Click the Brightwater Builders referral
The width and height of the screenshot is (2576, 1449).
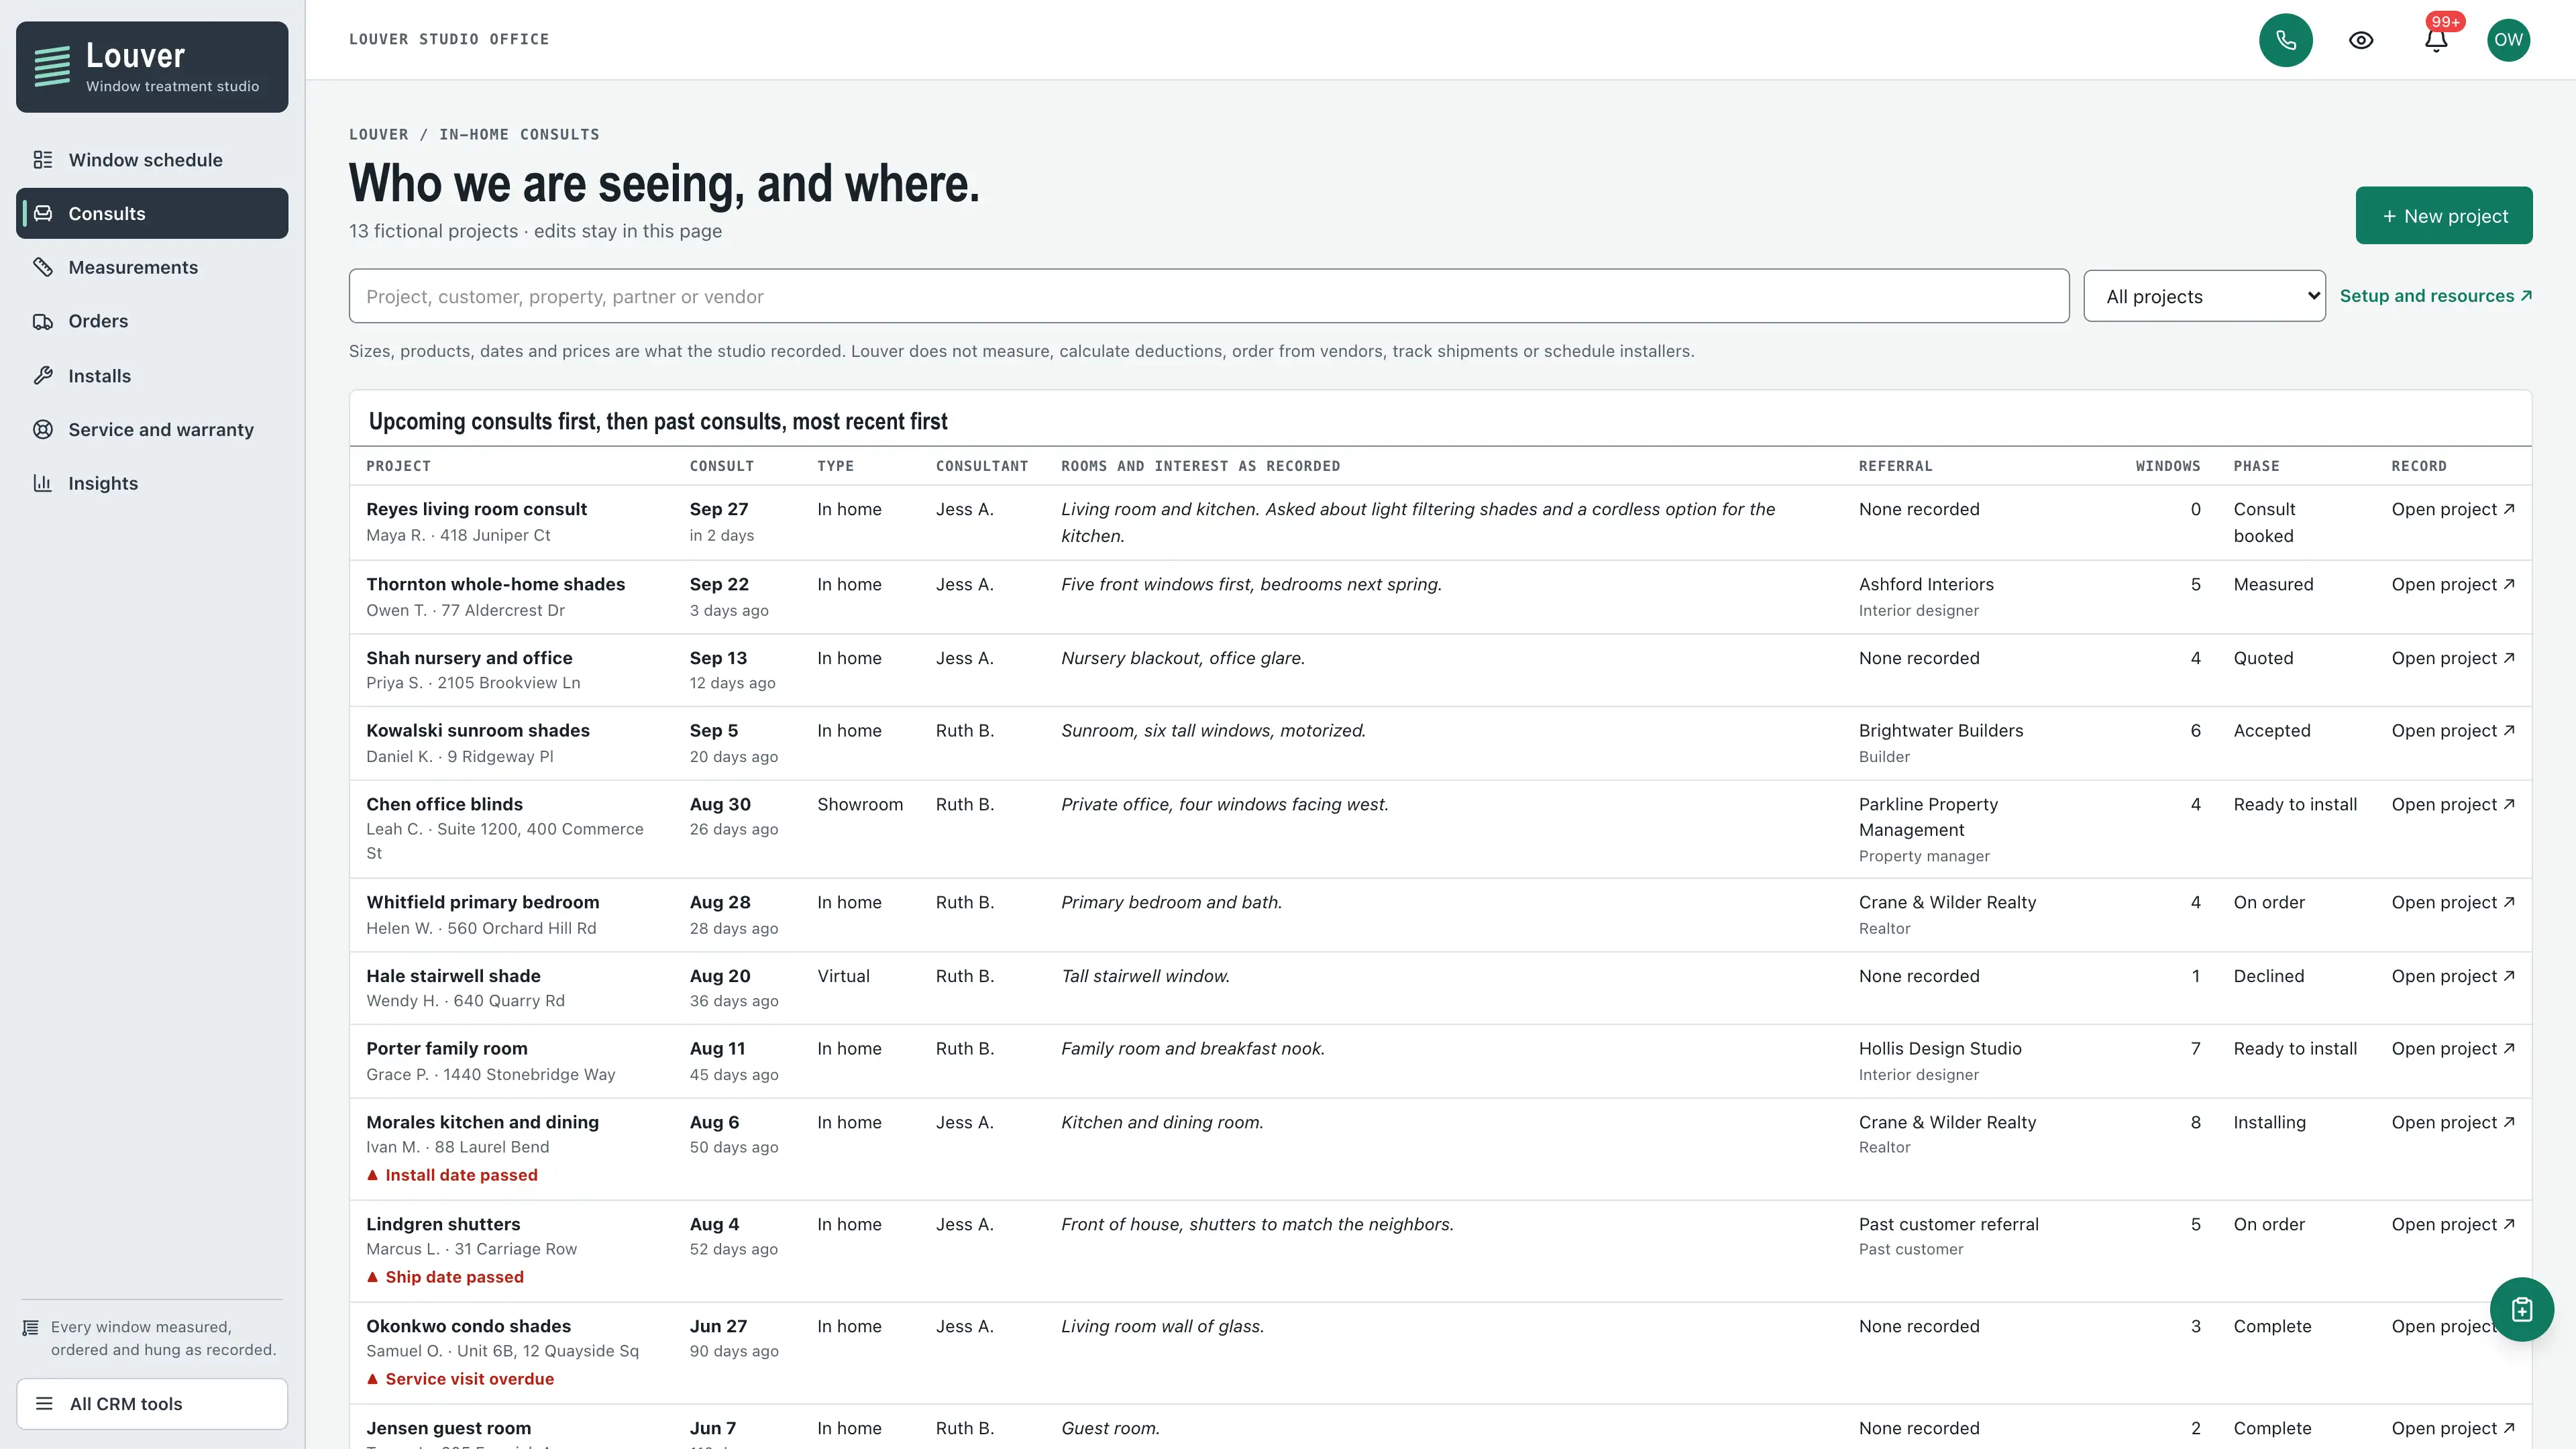click(x=1940, y=731)
